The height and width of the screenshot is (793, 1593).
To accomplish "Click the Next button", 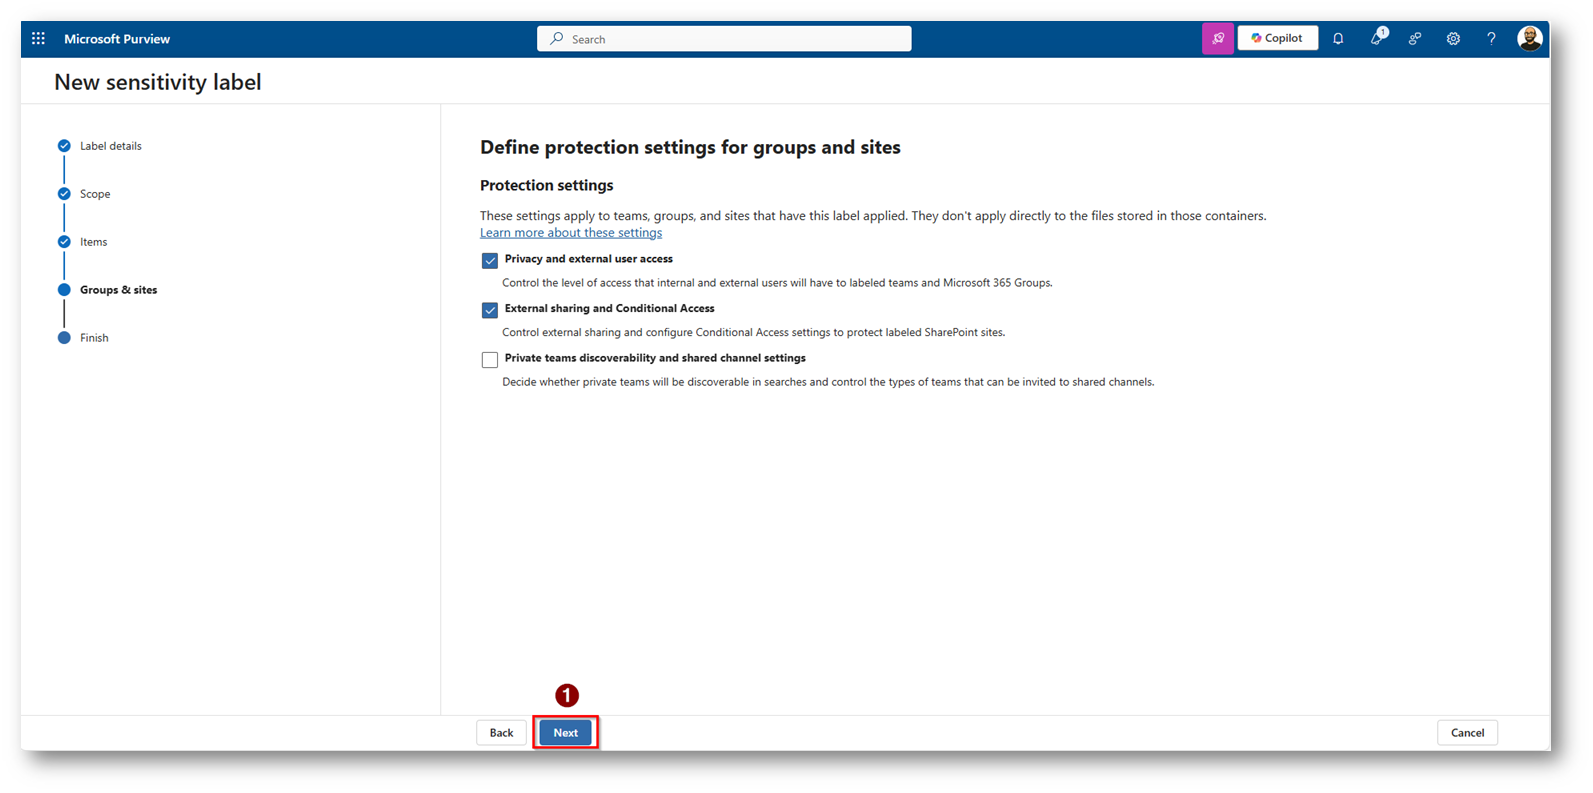I will click(566, 733).
